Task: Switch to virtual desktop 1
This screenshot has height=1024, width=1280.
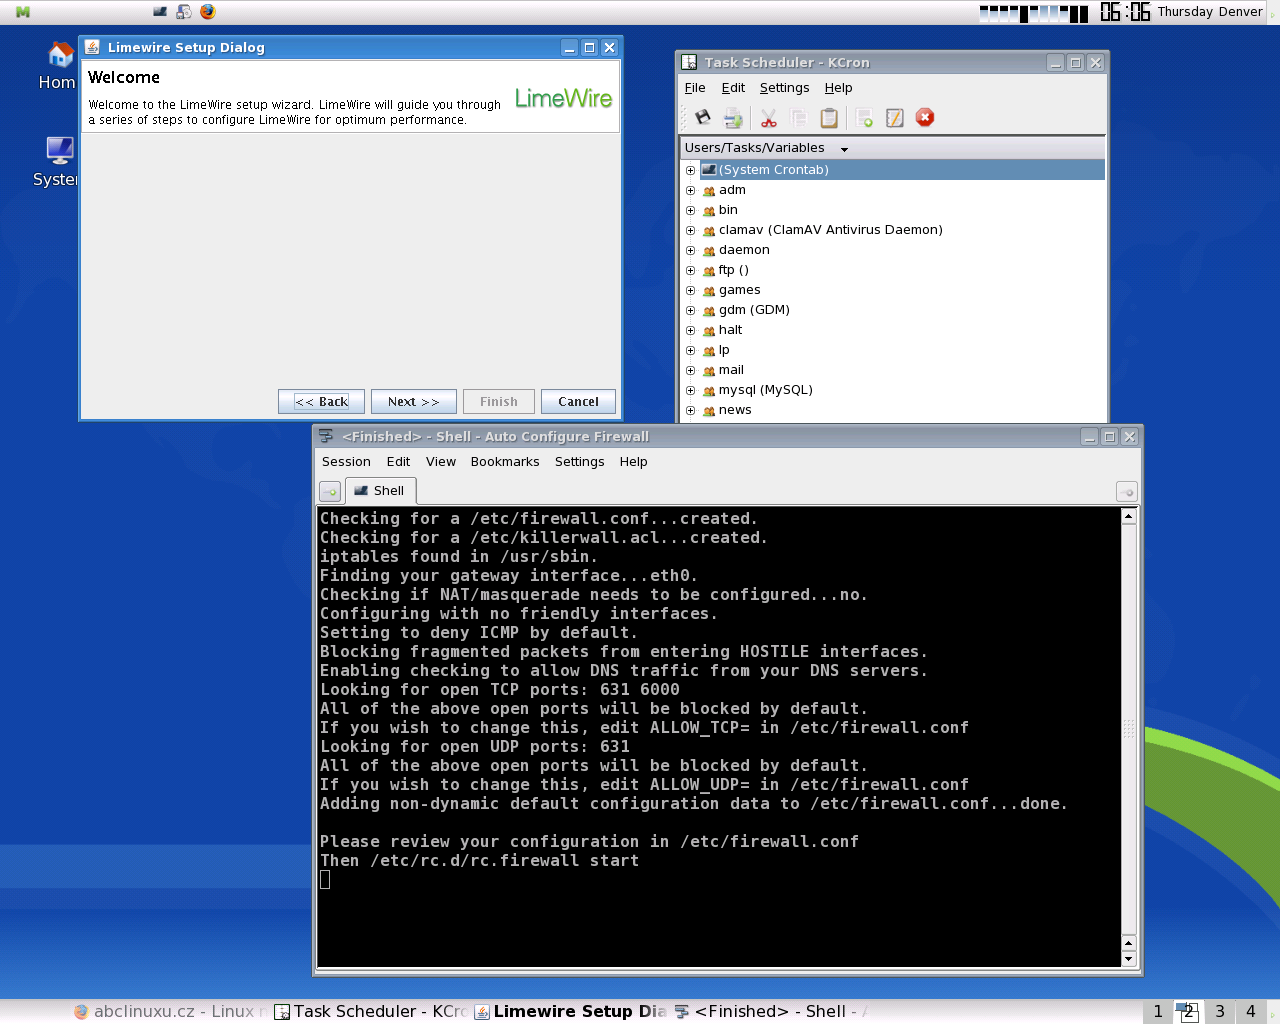Action: pos(1158,1012)
